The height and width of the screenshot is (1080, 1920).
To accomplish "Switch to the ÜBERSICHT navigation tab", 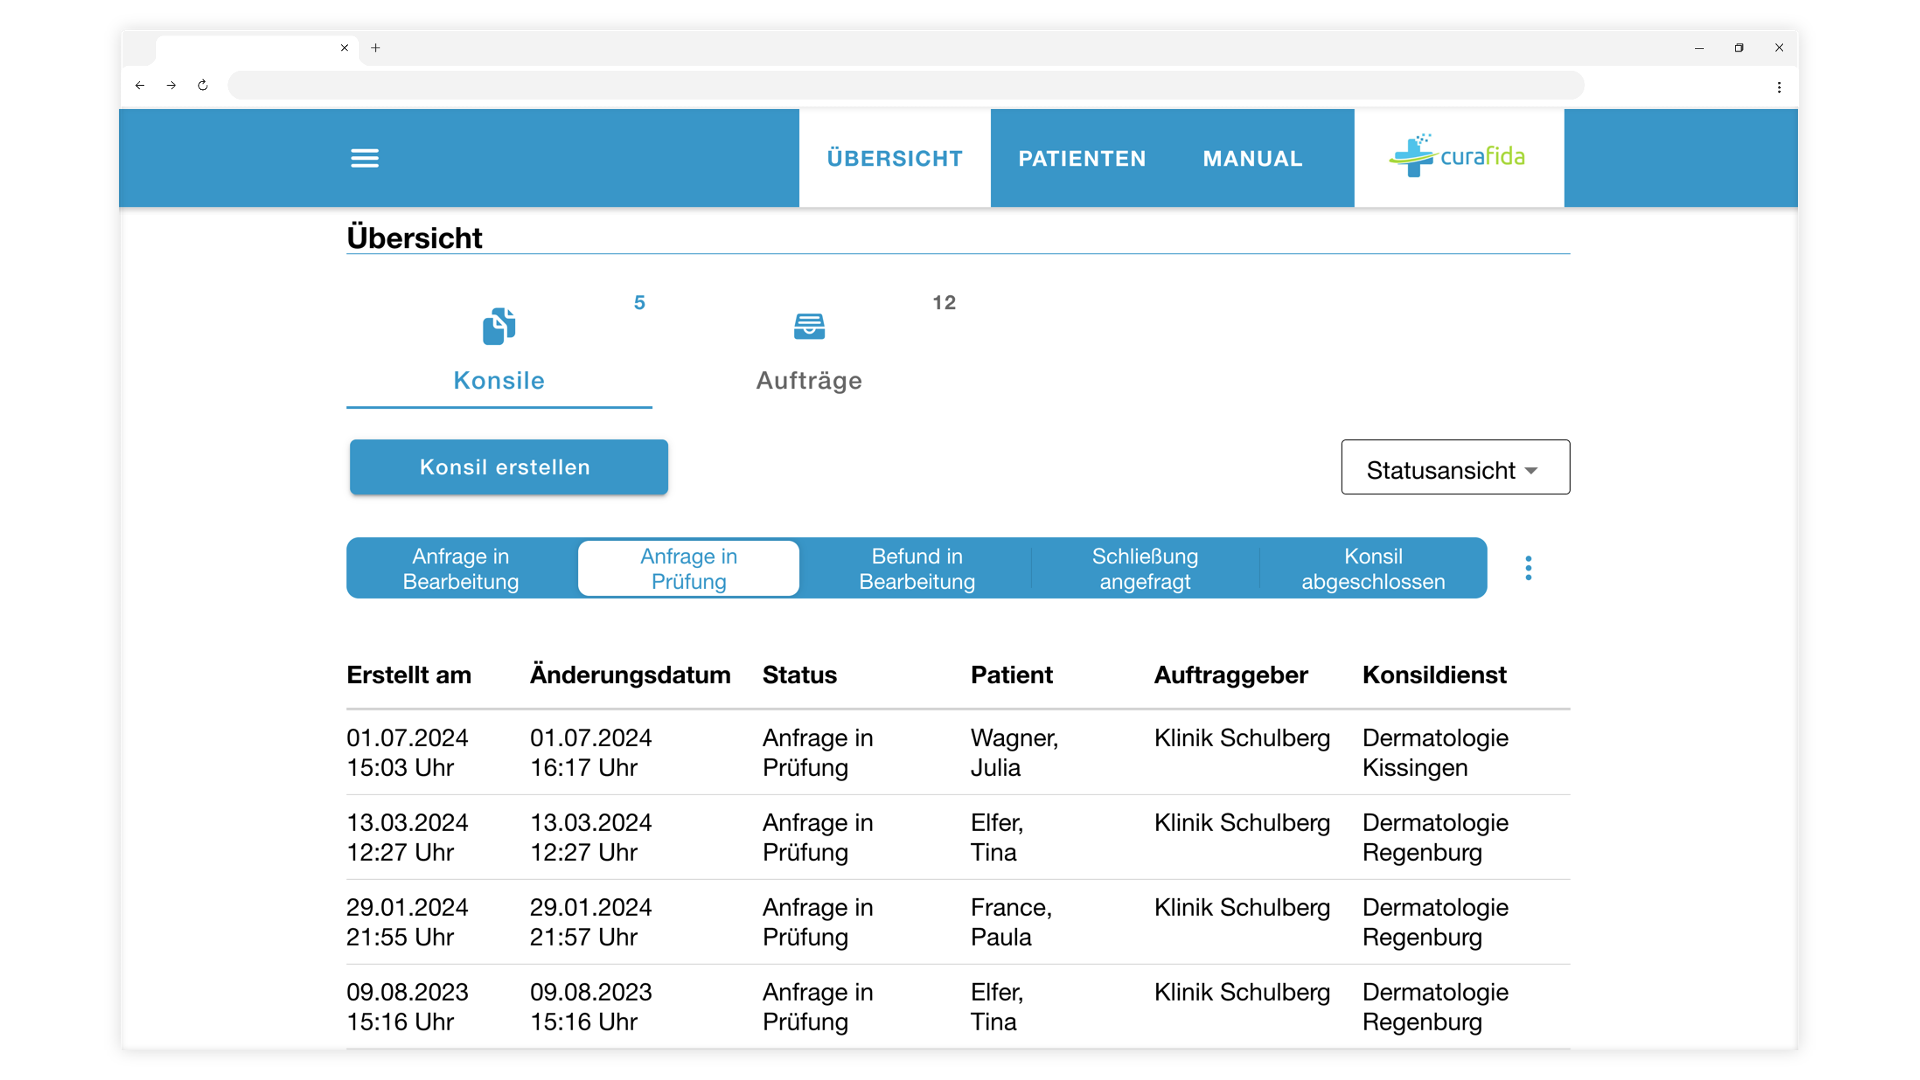I will [895, 158].
